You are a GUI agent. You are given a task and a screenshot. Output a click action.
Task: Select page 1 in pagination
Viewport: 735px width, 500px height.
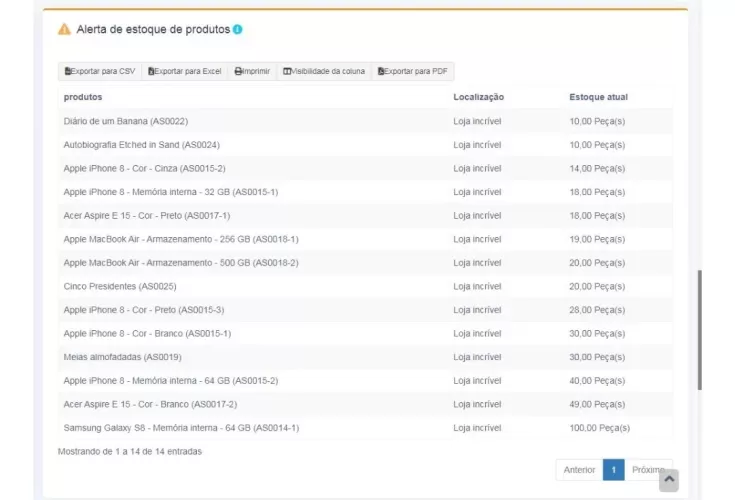(x=613, y=470)
